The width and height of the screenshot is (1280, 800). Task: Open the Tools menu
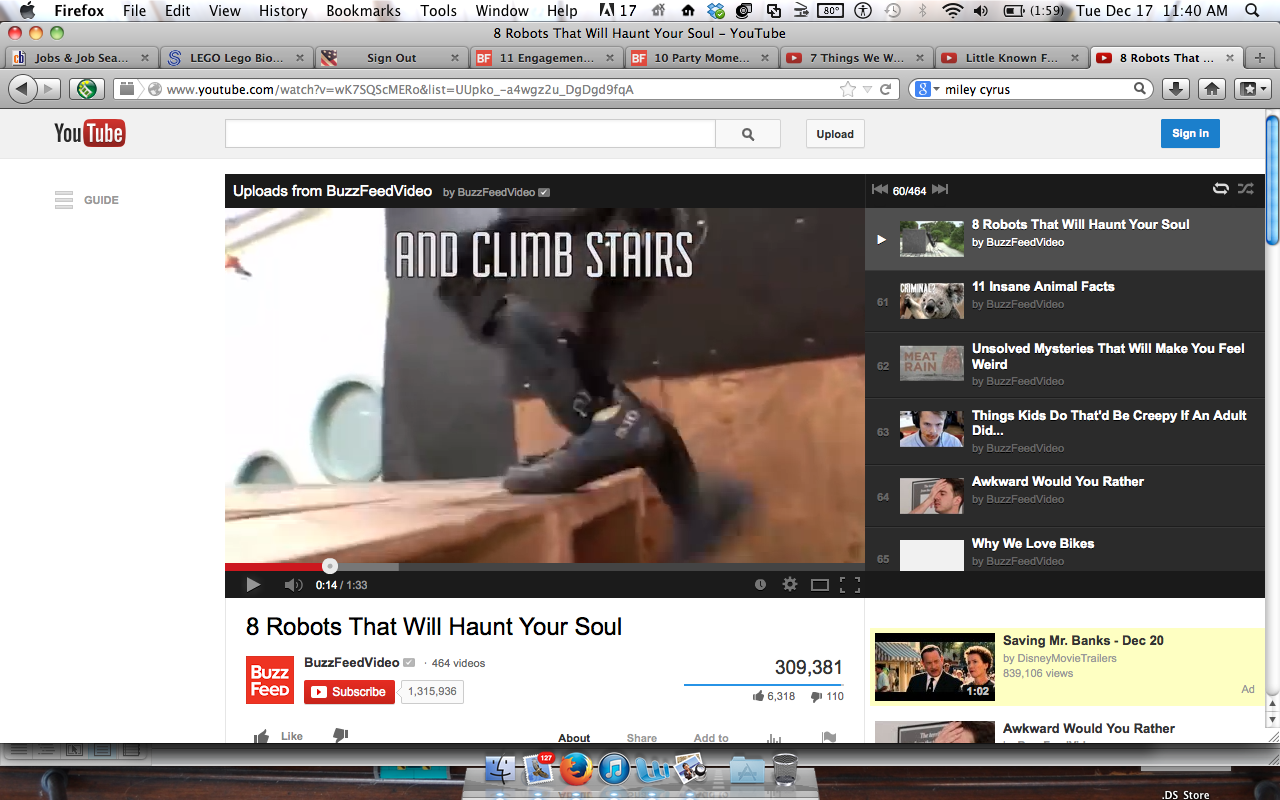(x=438, y=11)
